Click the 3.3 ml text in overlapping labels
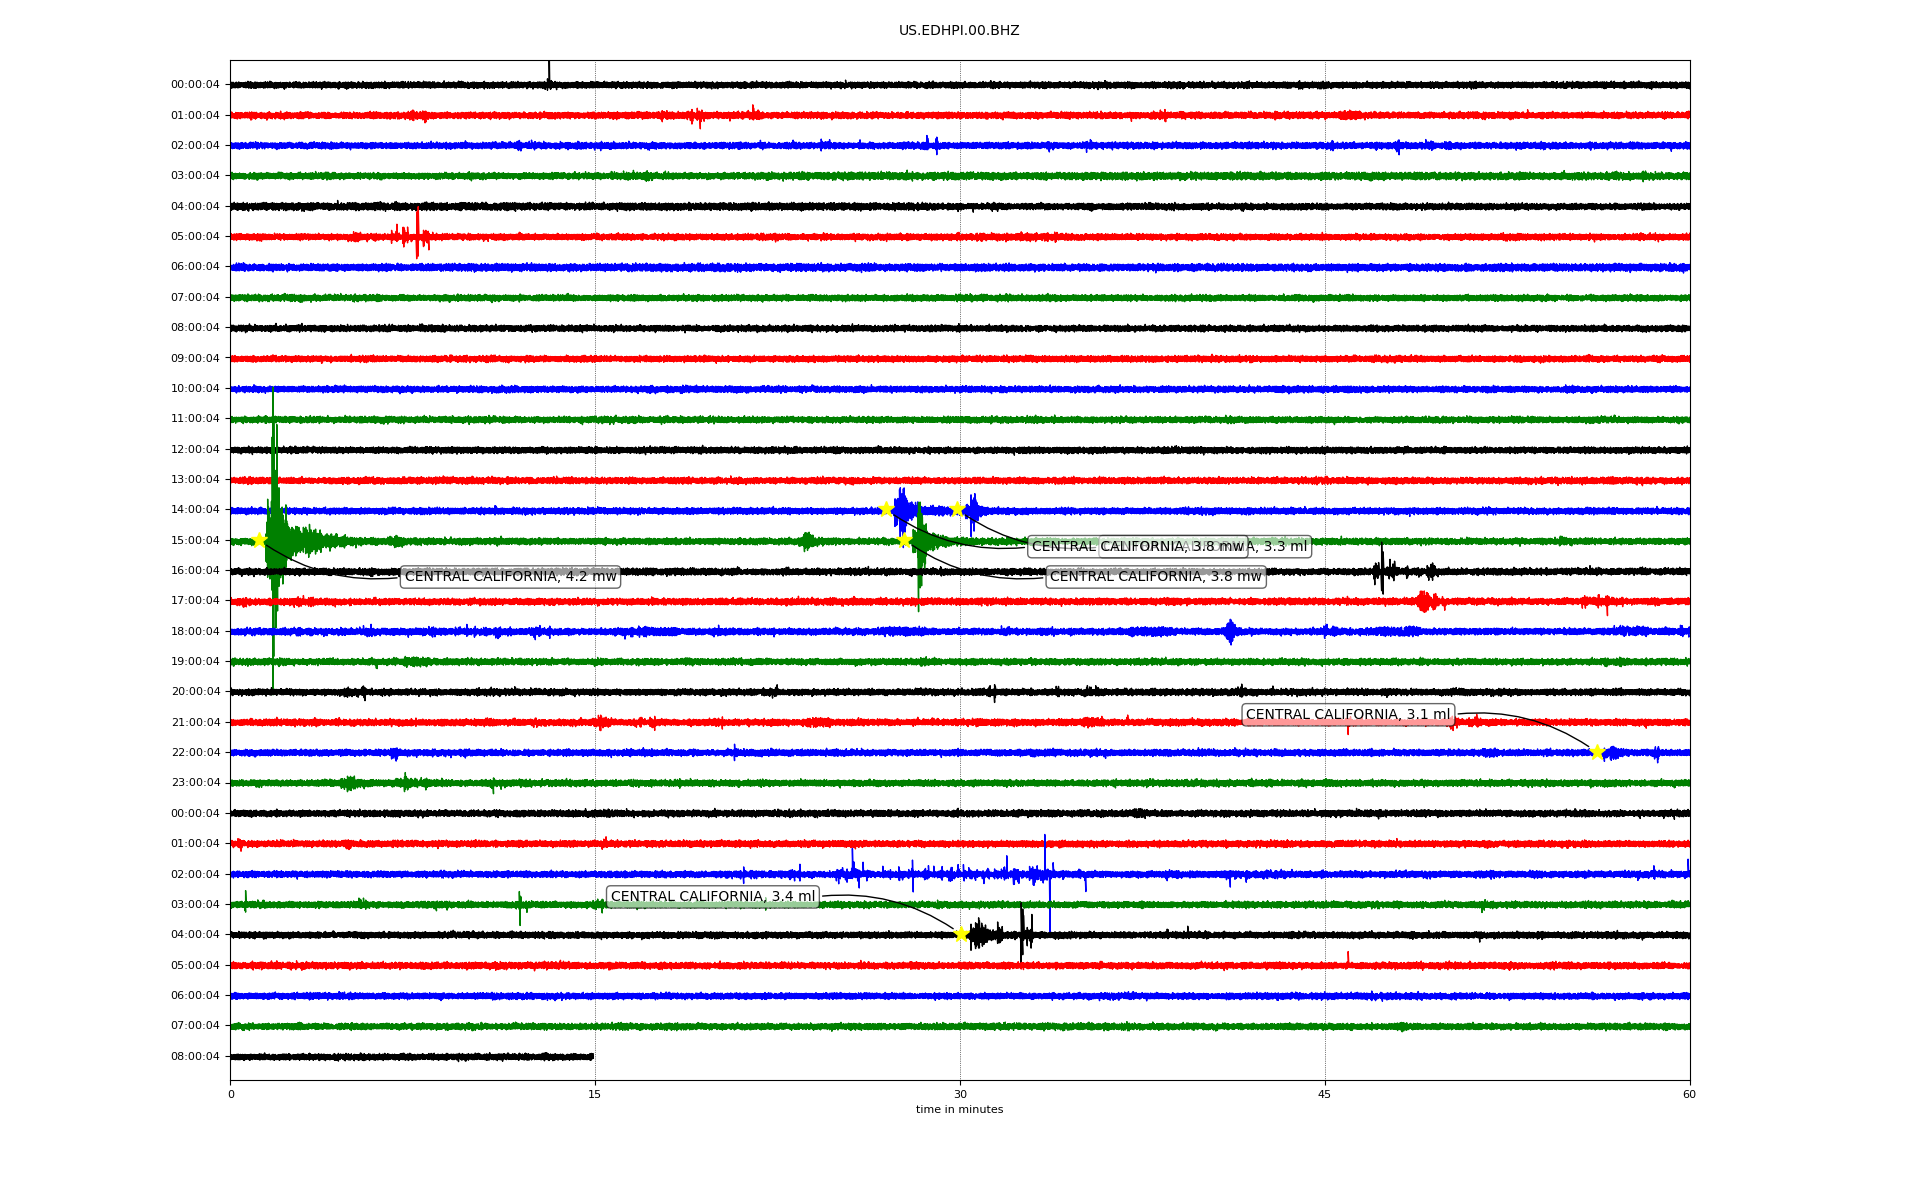Viewport: 1920px width, 1200px height. pos(1285,547)
